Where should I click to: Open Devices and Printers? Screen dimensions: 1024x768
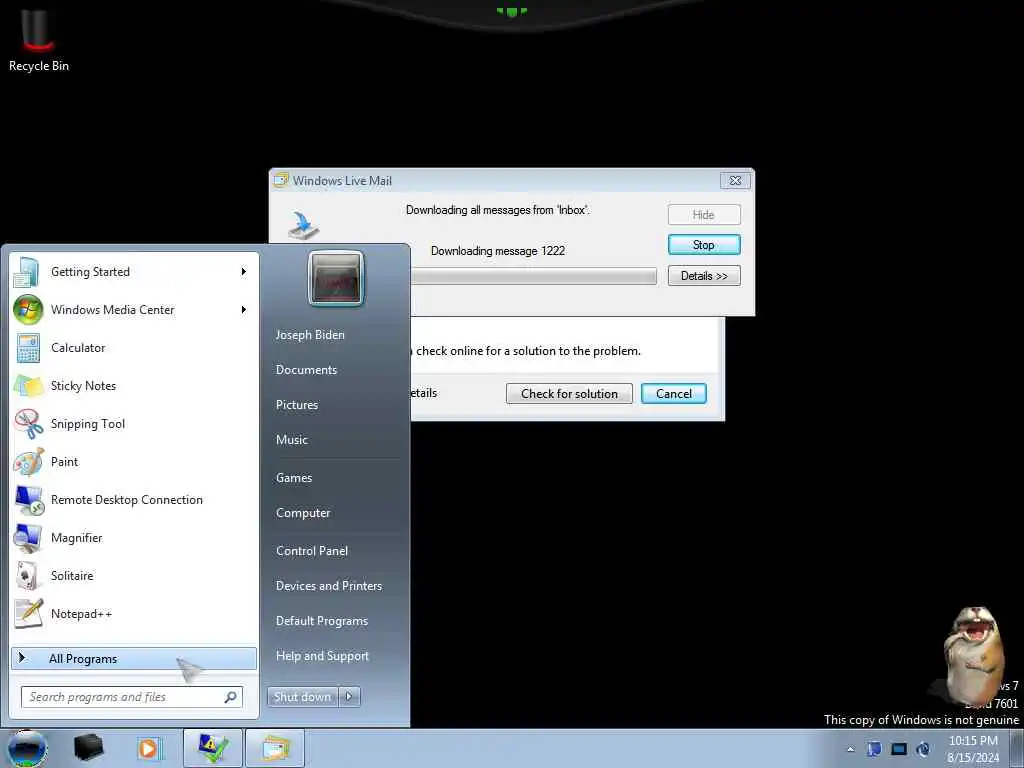(x=329, y=586)
